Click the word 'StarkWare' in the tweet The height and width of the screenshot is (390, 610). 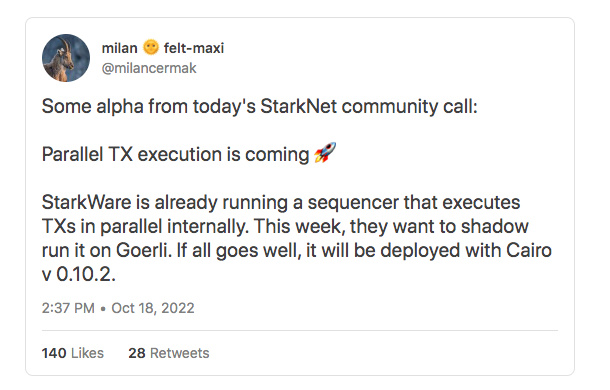point(86,202)
